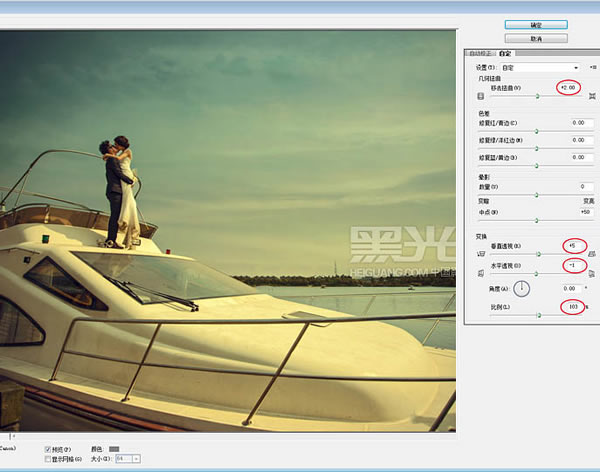Viewport: 600px width, 472px height.
Task: Switch to the Auto Correction (自动校正) tab
Action: [481, 53]
